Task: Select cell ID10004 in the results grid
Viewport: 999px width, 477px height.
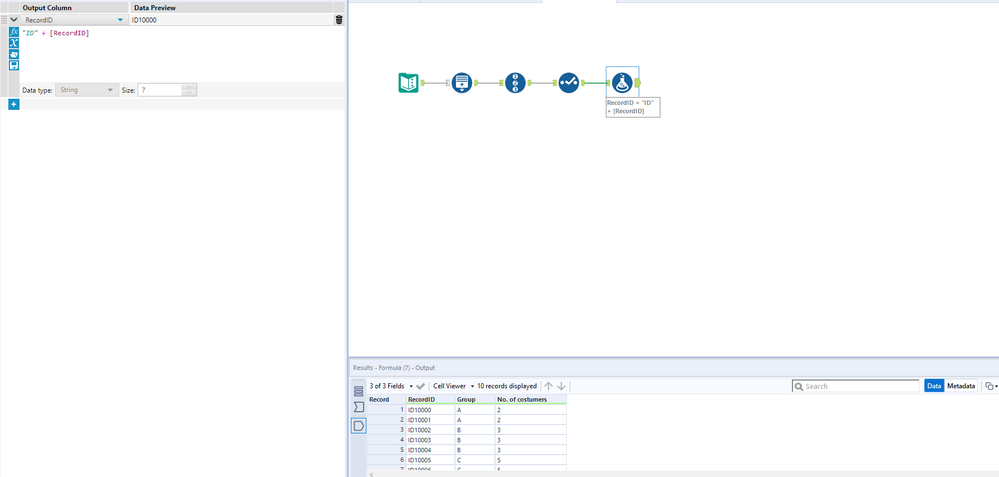Action: [431, 449]
